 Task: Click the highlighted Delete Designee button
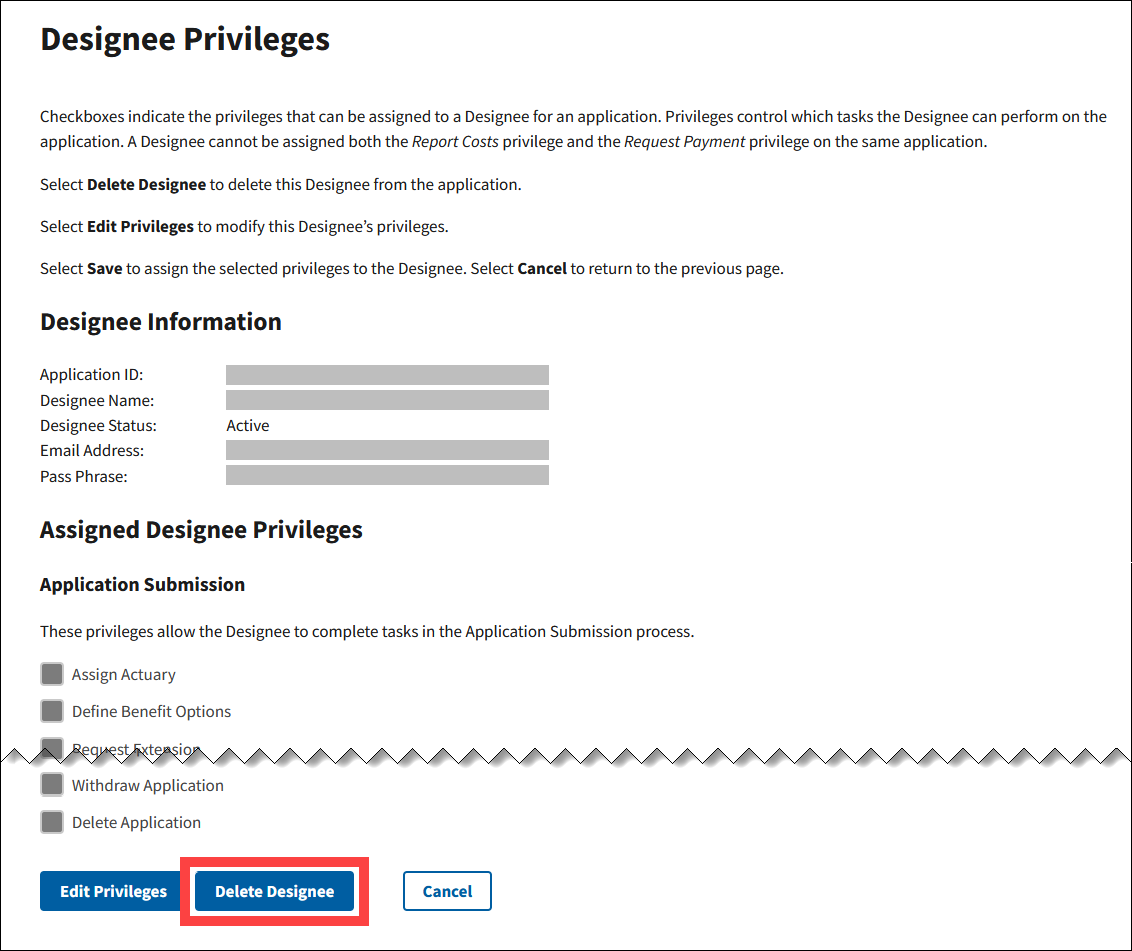click(x=274, y=891)
